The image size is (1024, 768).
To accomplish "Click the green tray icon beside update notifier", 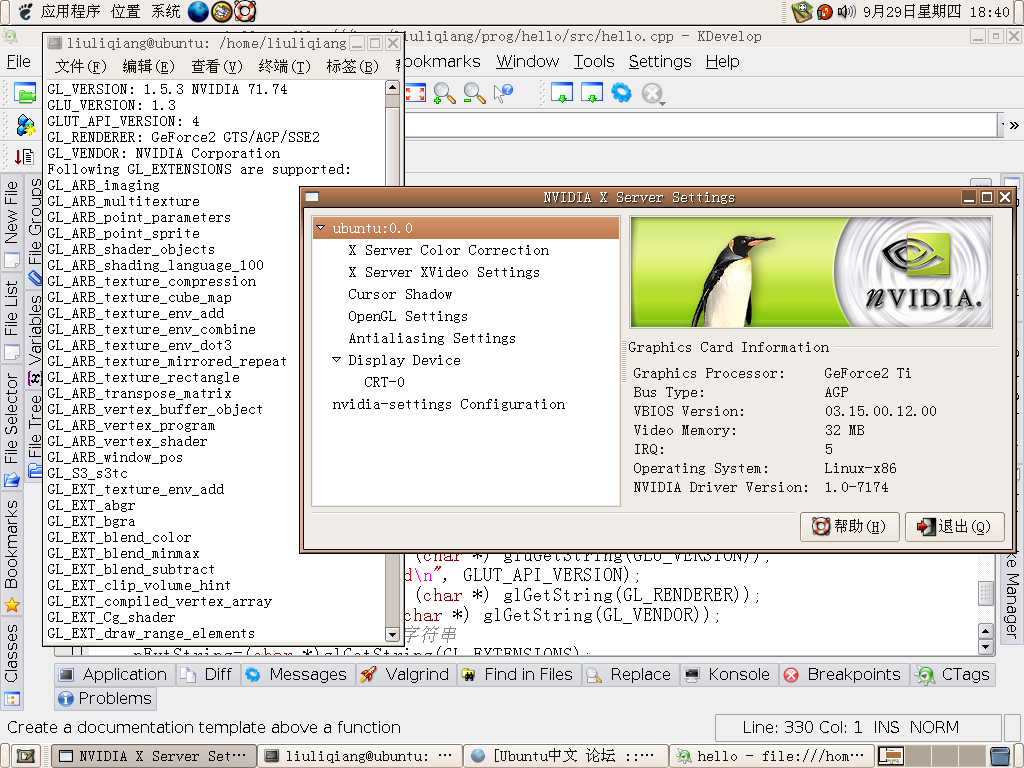I will tap(801, 11).
